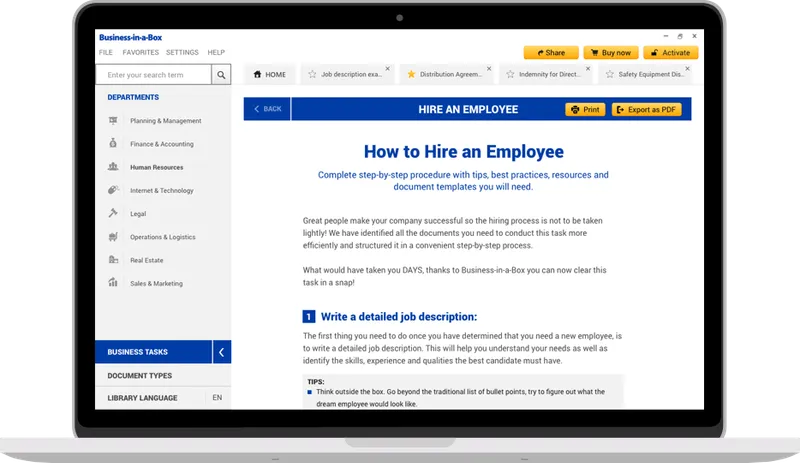Image resolution: width=800 pixels, height=463 pixels.
Task: Close the Safety Equipment tab
Action: [687, 68]
